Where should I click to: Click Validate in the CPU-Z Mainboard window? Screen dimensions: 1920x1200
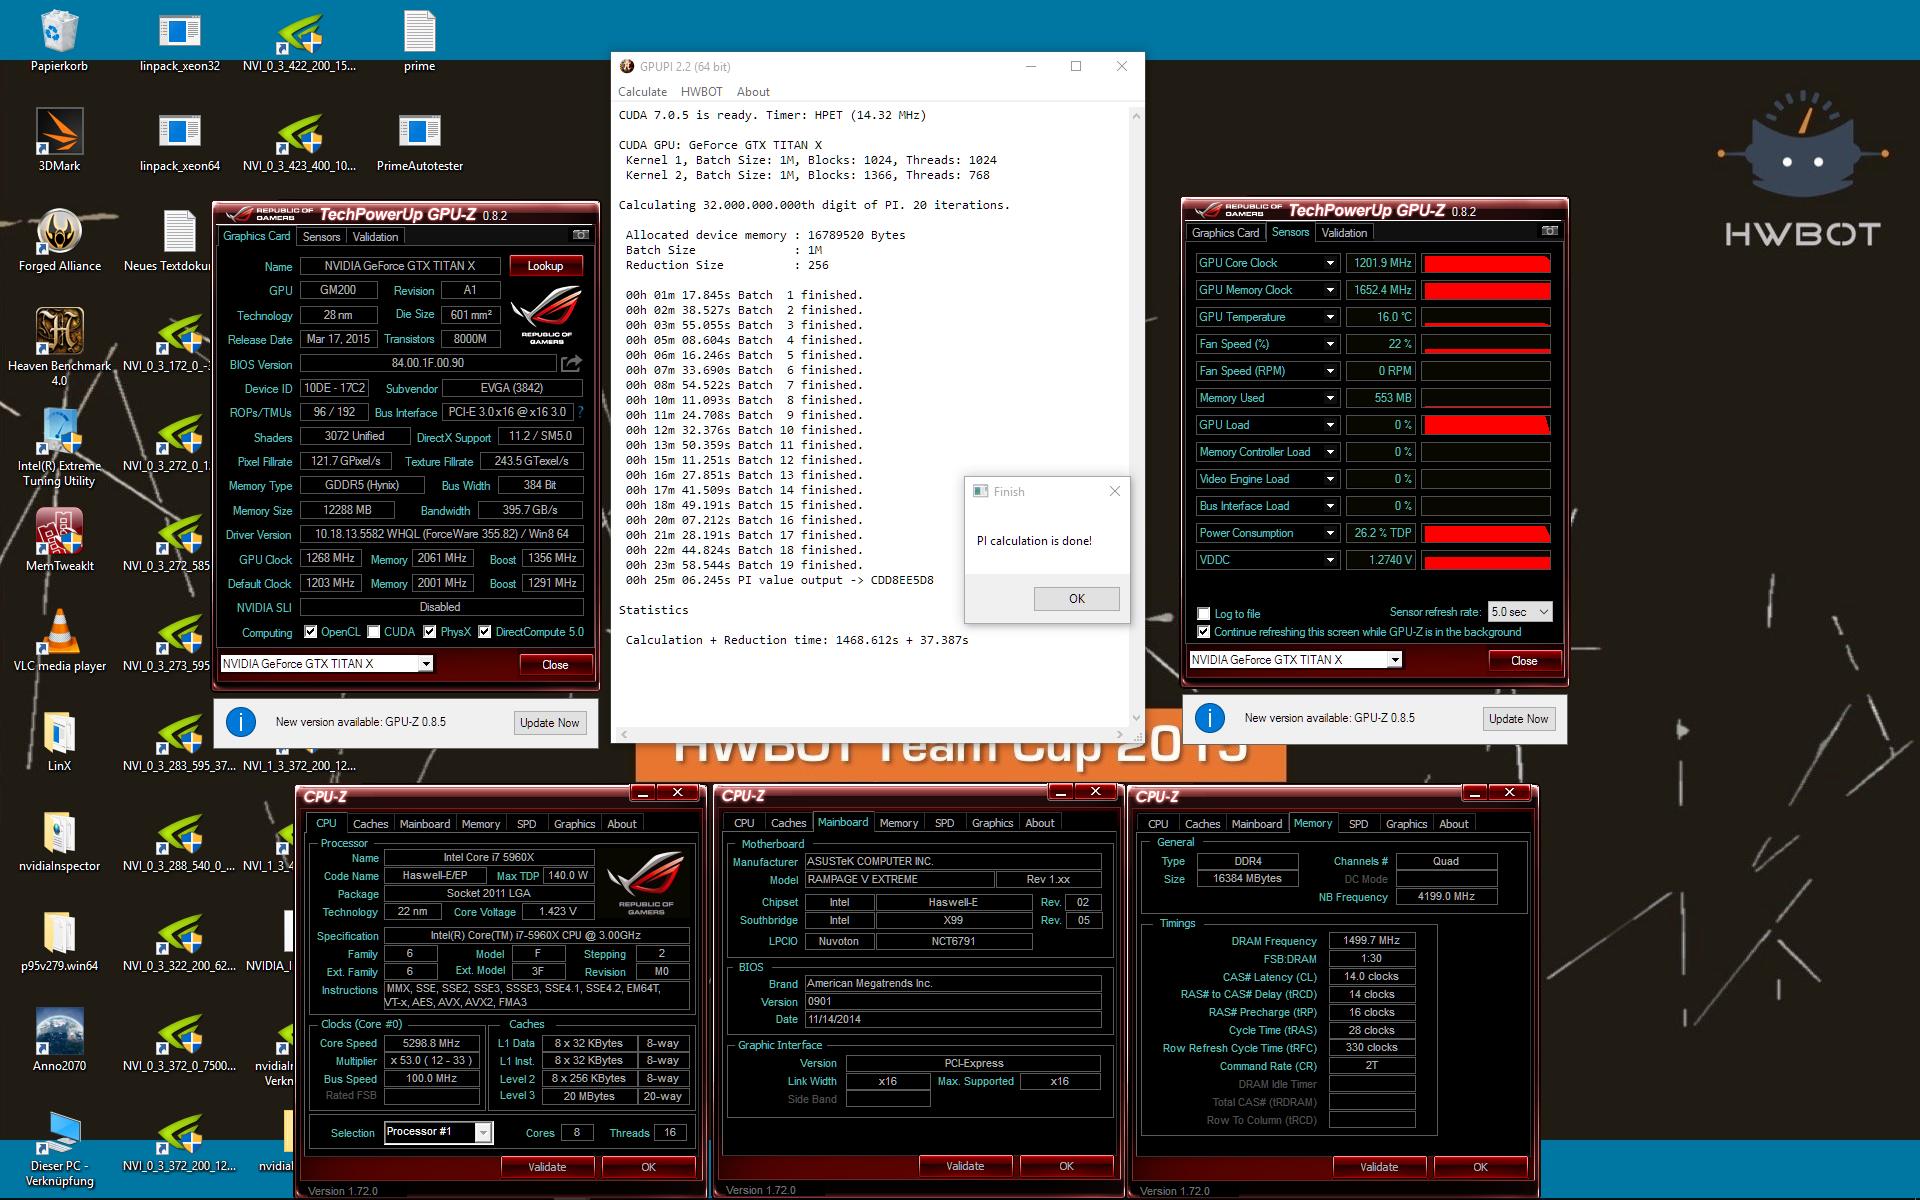tap(965, 1166)
